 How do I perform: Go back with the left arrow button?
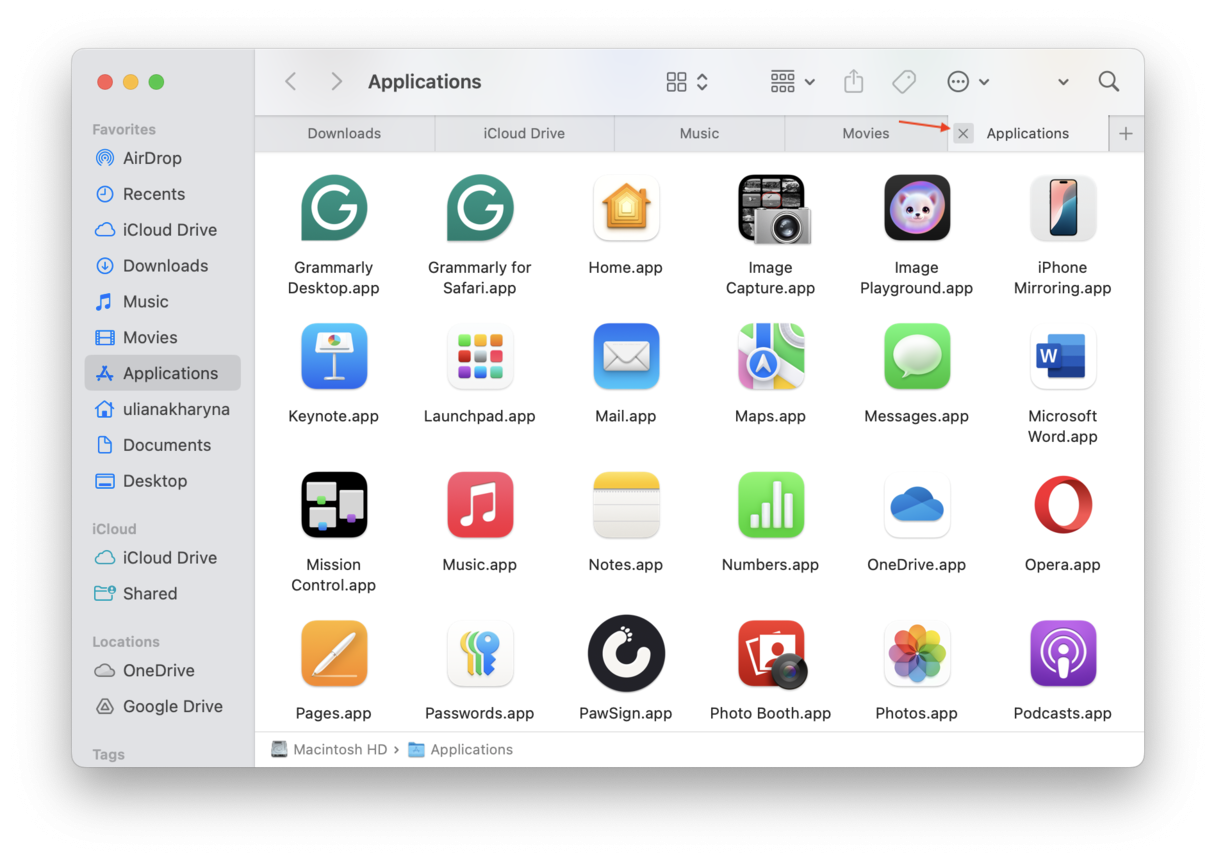tap(291, 82)
